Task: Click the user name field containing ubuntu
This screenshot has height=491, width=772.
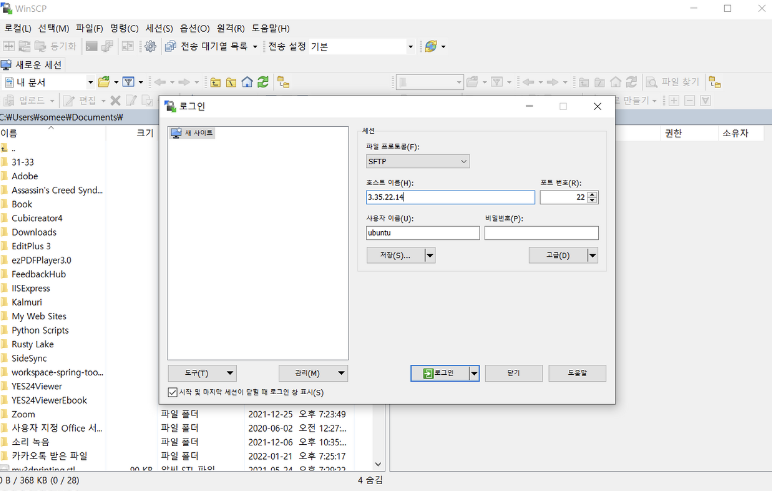Action: pyautogui.click(x=422, y=232)
